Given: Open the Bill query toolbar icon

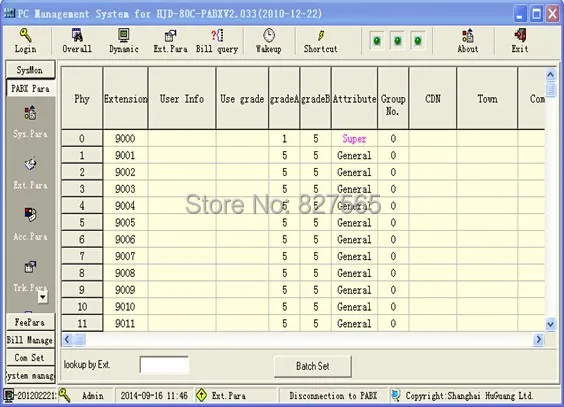Looking at the screenshot, I should [217, 36].
